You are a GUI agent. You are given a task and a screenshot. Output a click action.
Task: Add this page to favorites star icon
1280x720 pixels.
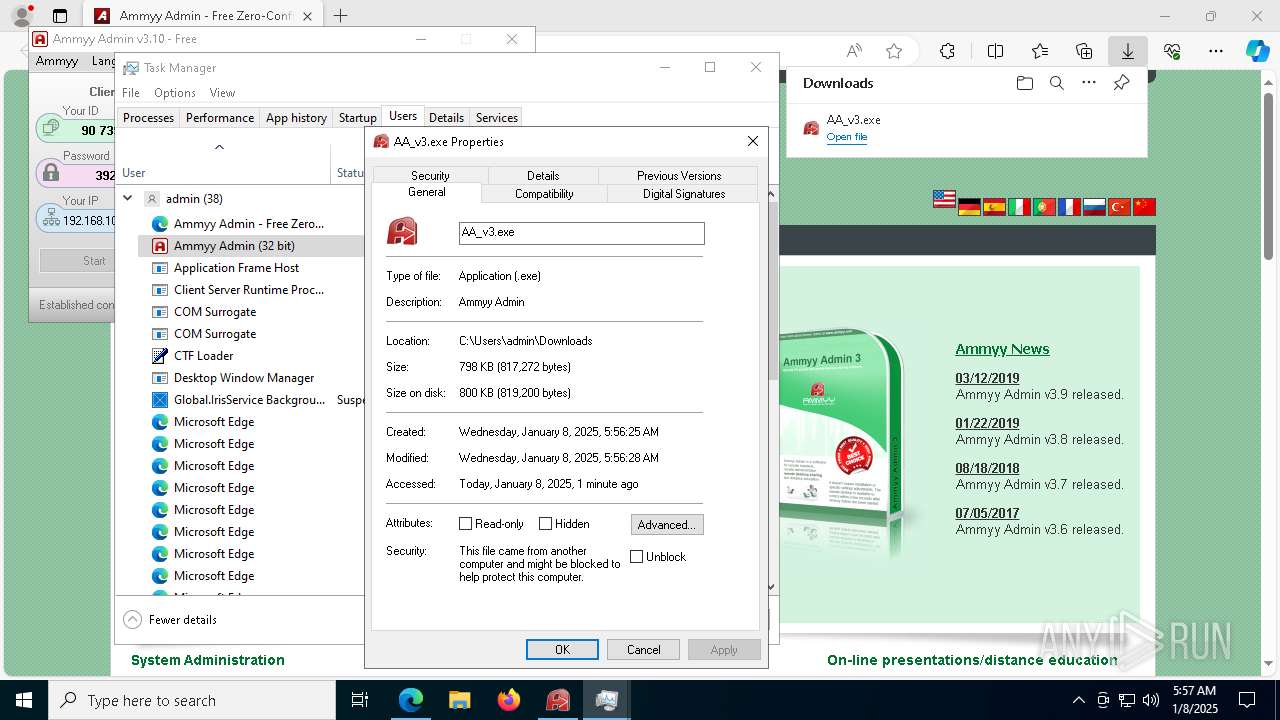(894, 51)
